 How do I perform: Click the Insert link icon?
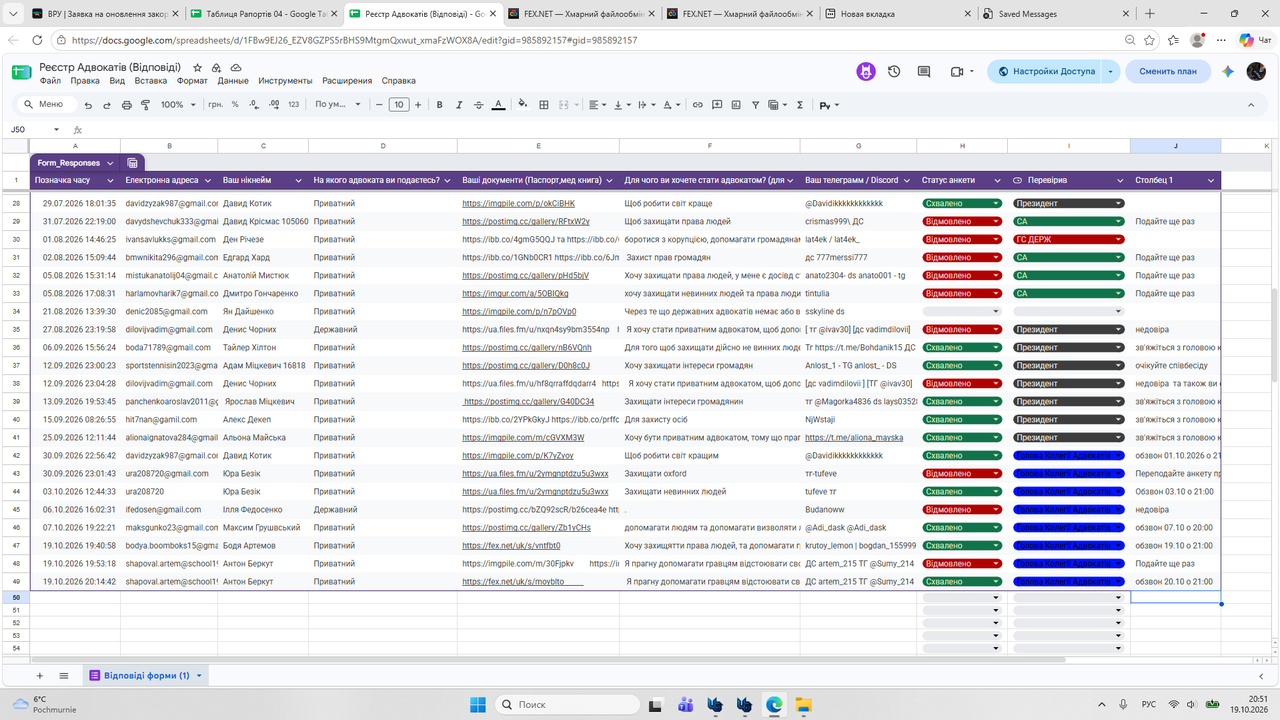click(698, 105)
